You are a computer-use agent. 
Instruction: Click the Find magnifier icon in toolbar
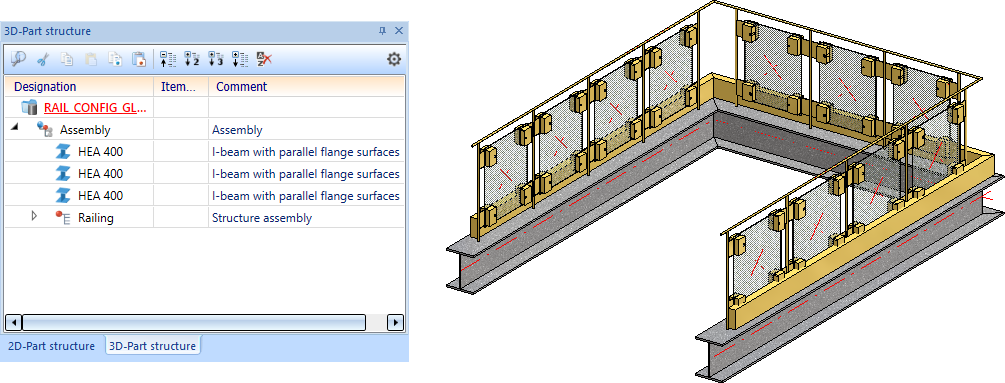pos(18,59)
